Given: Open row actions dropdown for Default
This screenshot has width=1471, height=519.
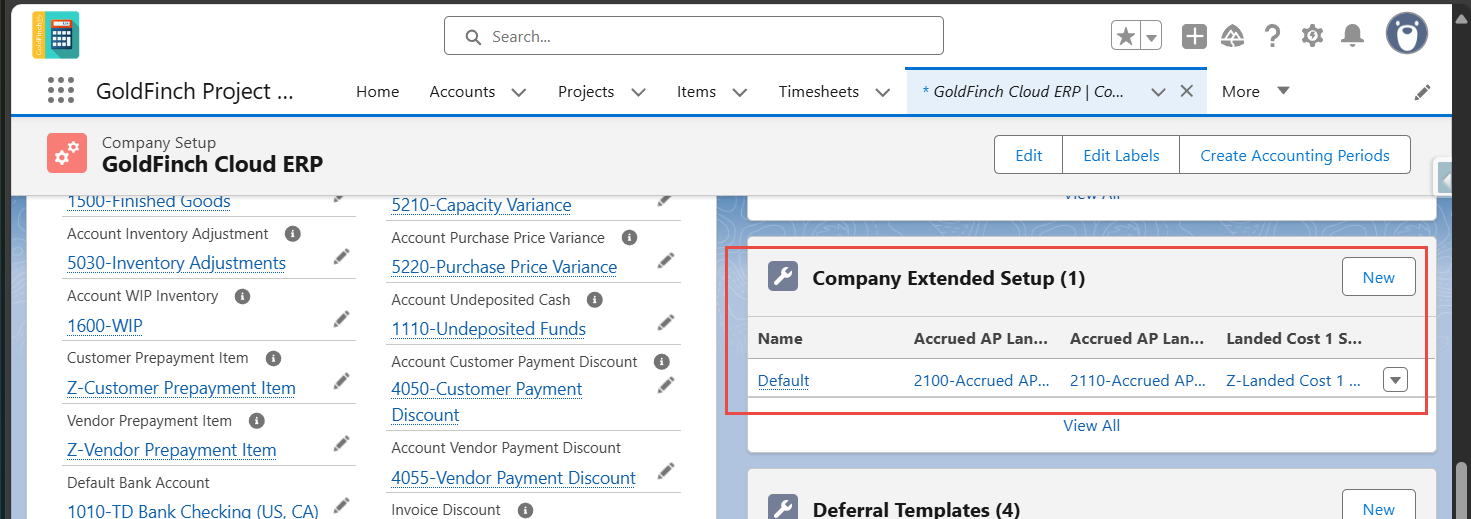Looking at the screenshot, I should point(1396,380).
